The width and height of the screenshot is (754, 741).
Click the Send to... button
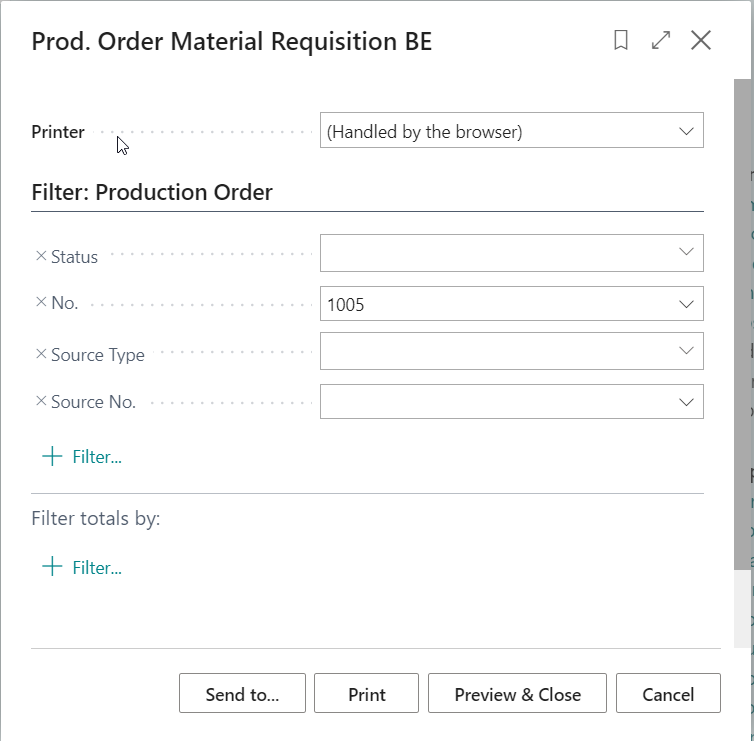(x=242, y=694)
